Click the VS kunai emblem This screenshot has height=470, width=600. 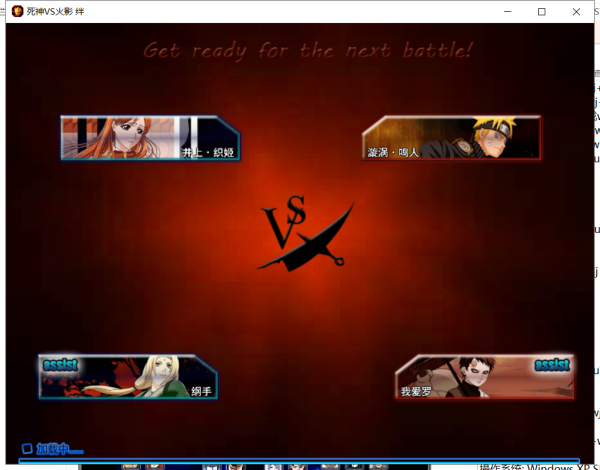(306, 233)
